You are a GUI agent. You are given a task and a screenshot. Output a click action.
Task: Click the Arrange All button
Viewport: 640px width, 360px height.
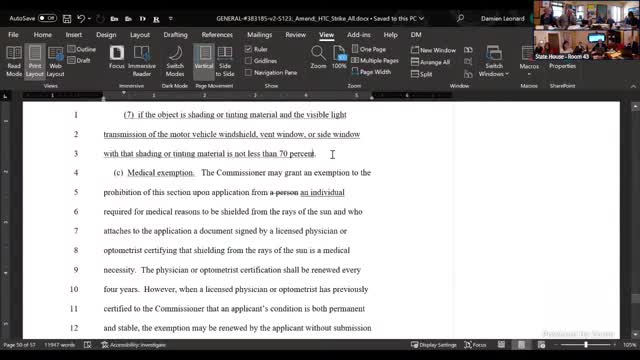coord(431,62)
